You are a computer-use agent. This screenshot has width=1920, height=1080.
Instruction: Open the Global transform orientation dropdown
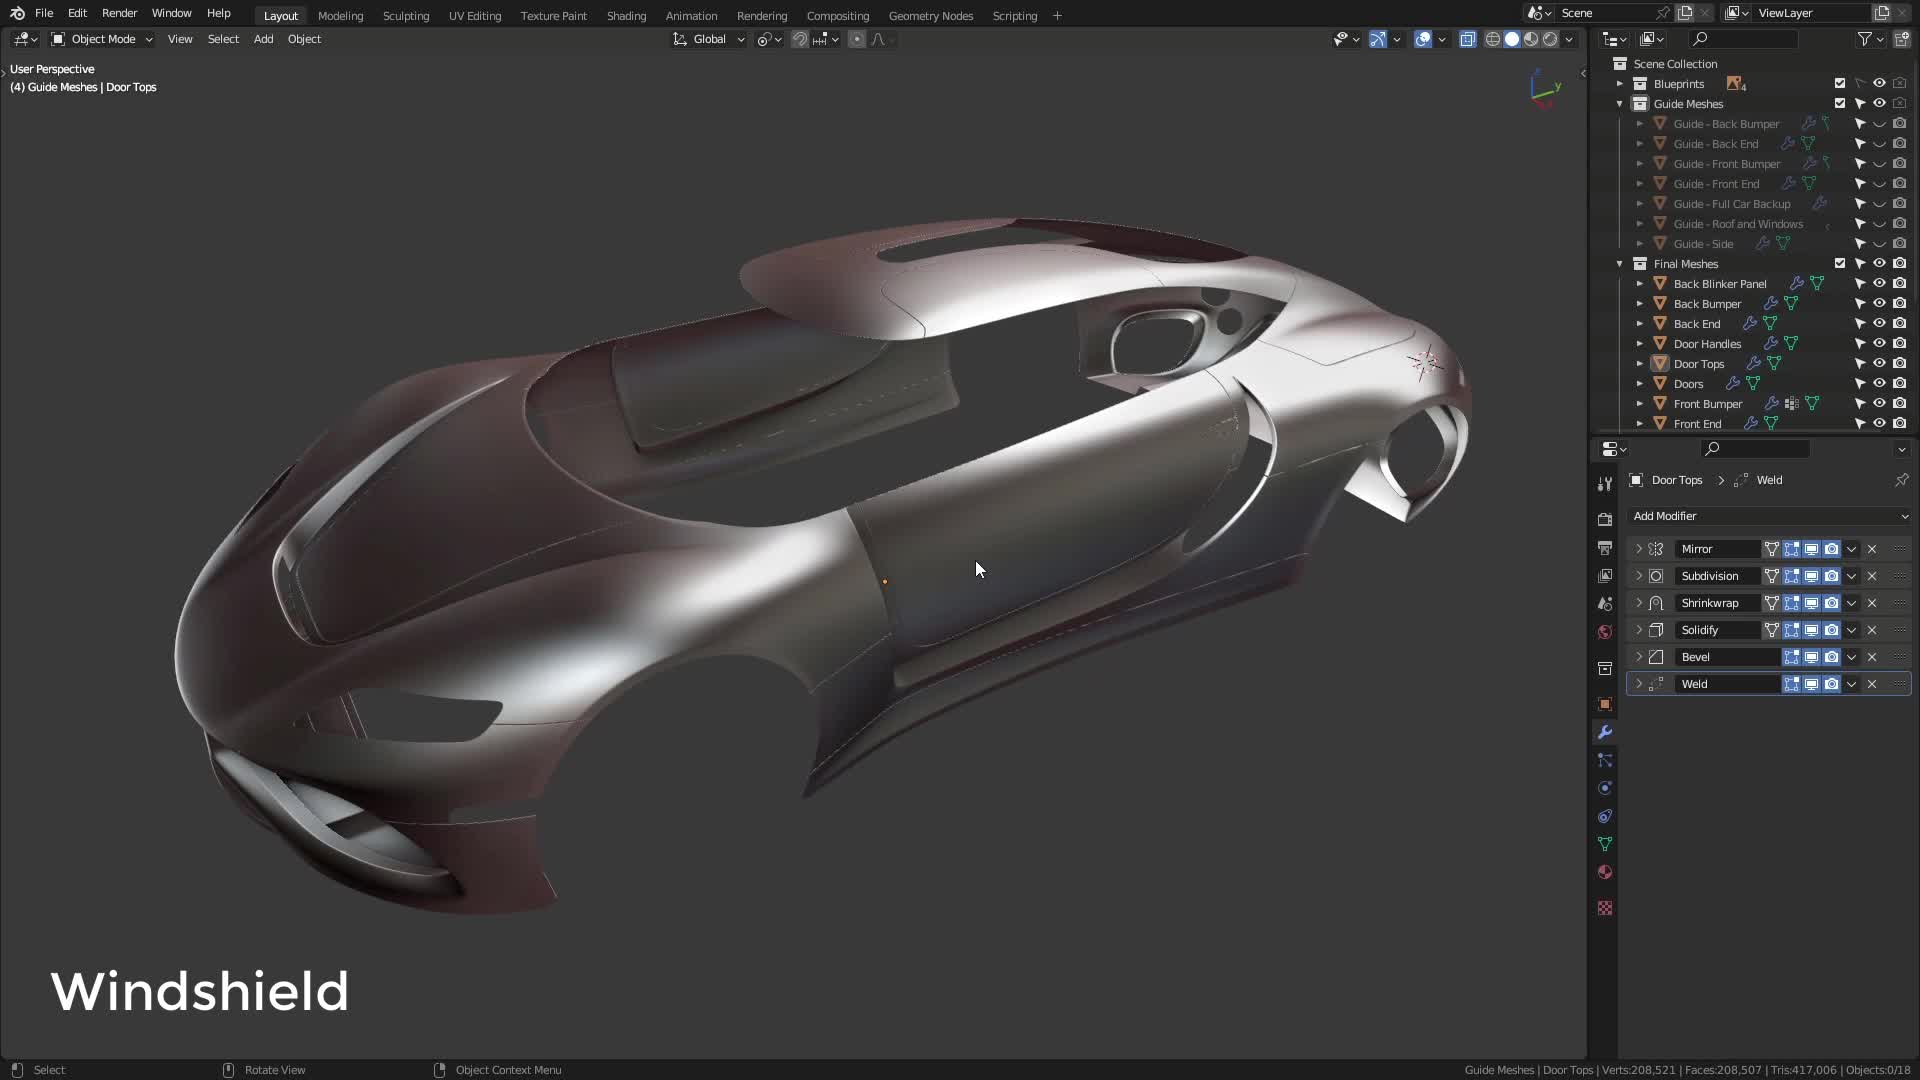[x=709, y=39]
